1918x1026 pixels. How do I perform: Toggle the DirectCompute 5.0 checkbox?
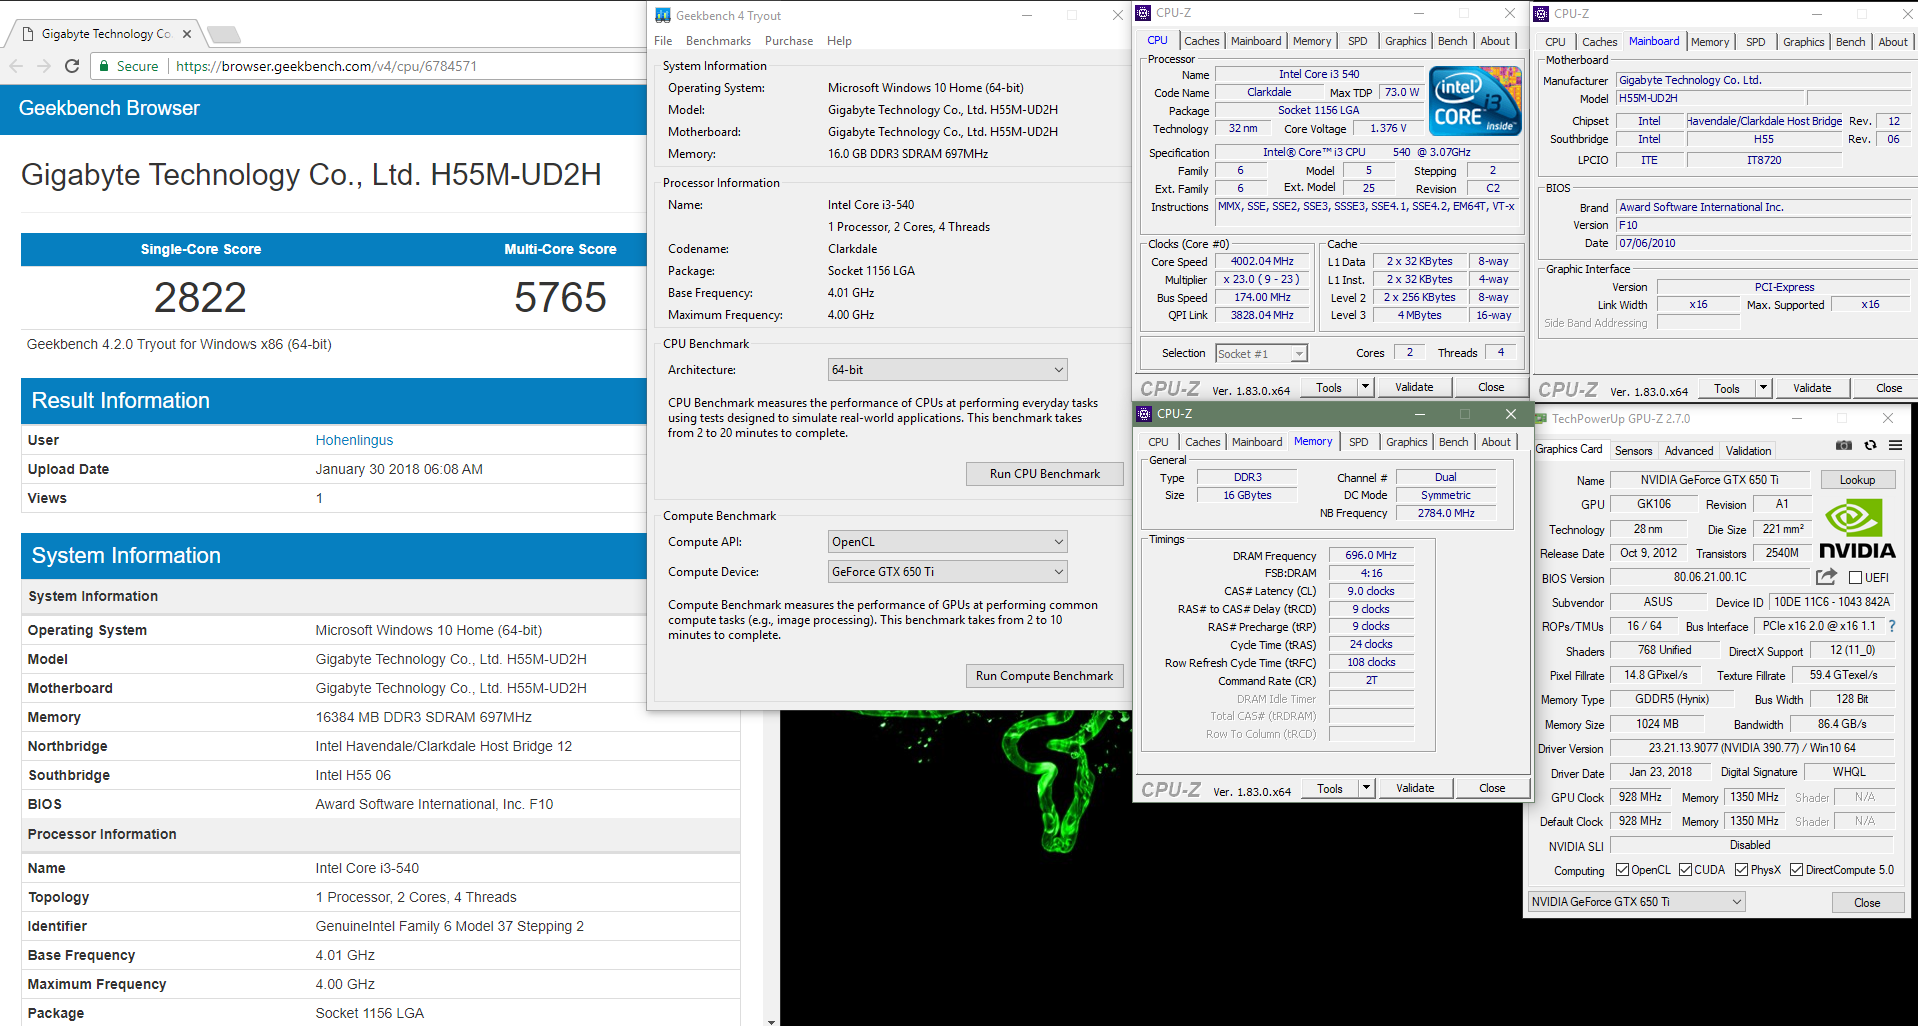point(1796,870)
